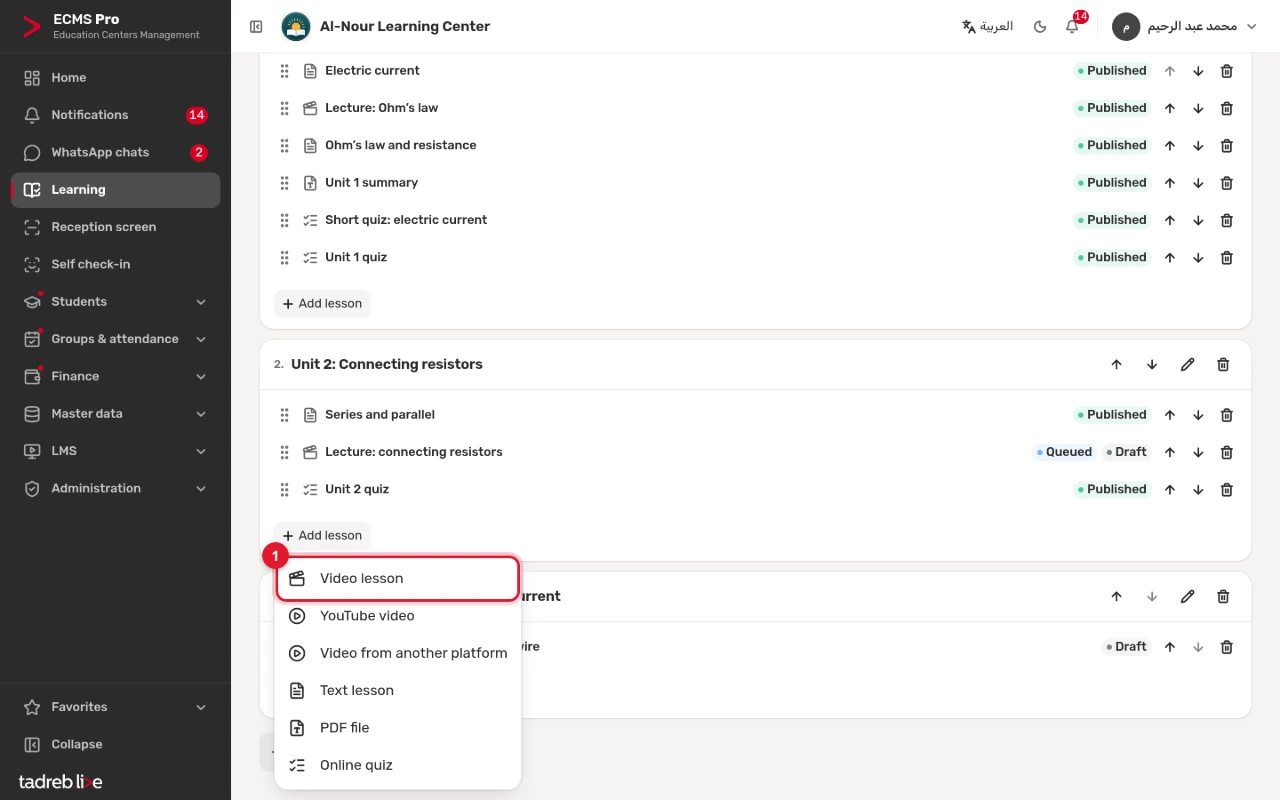This screenshot has width=1280, height=800.
Task: Move Lecture: Ohm's law lesson up
Action: click(x=1170, y=108)
